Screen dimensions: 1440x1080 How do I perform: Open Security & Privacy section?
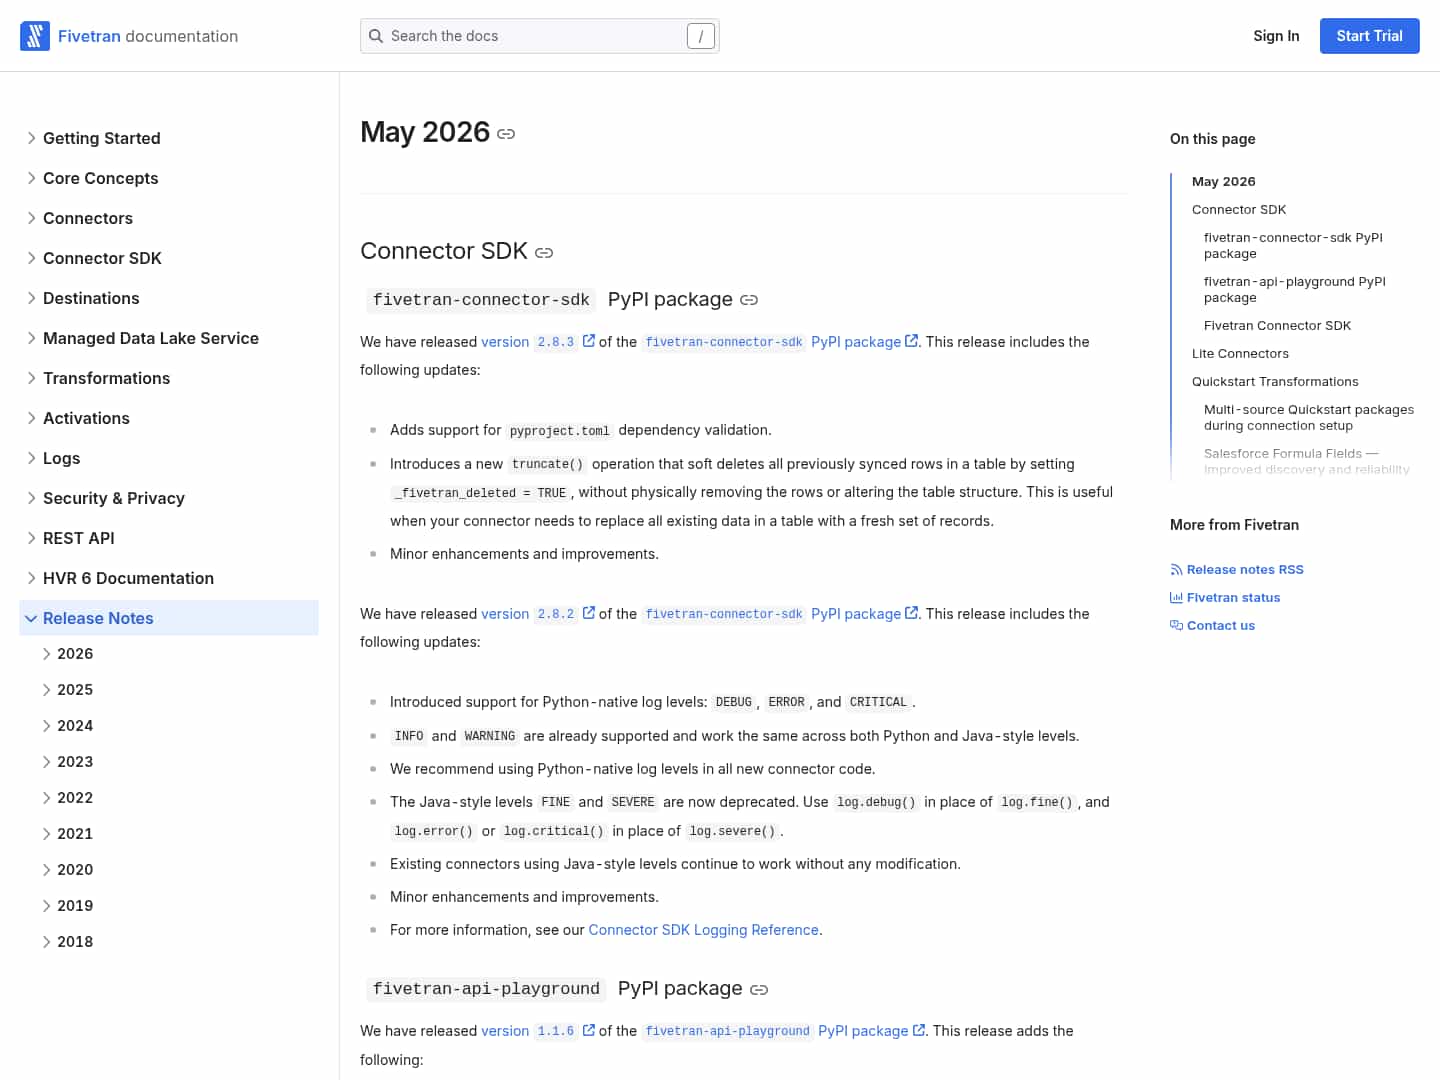pos(114,498)
